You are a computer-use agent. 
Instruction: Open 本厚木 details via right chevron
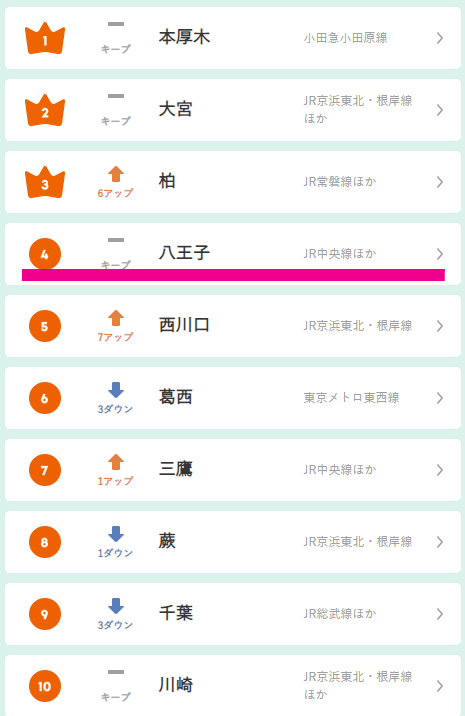440,38
